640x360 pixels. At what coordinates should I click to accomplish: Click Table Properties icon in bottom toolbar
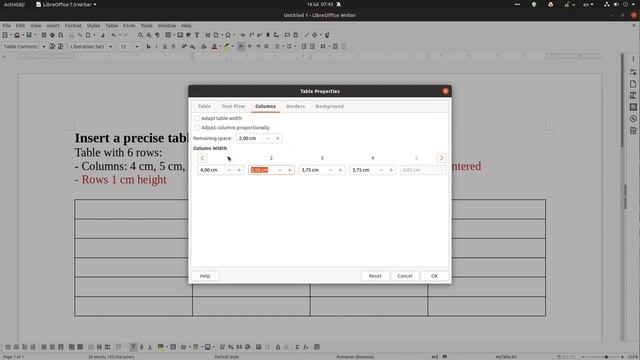317,347
